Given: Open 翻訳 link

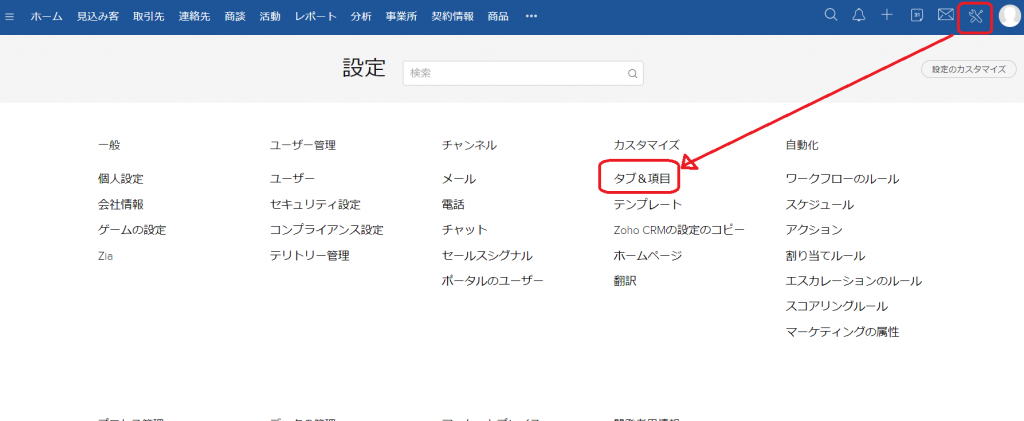Looking at the screenshot, I should tap(625, 281).
